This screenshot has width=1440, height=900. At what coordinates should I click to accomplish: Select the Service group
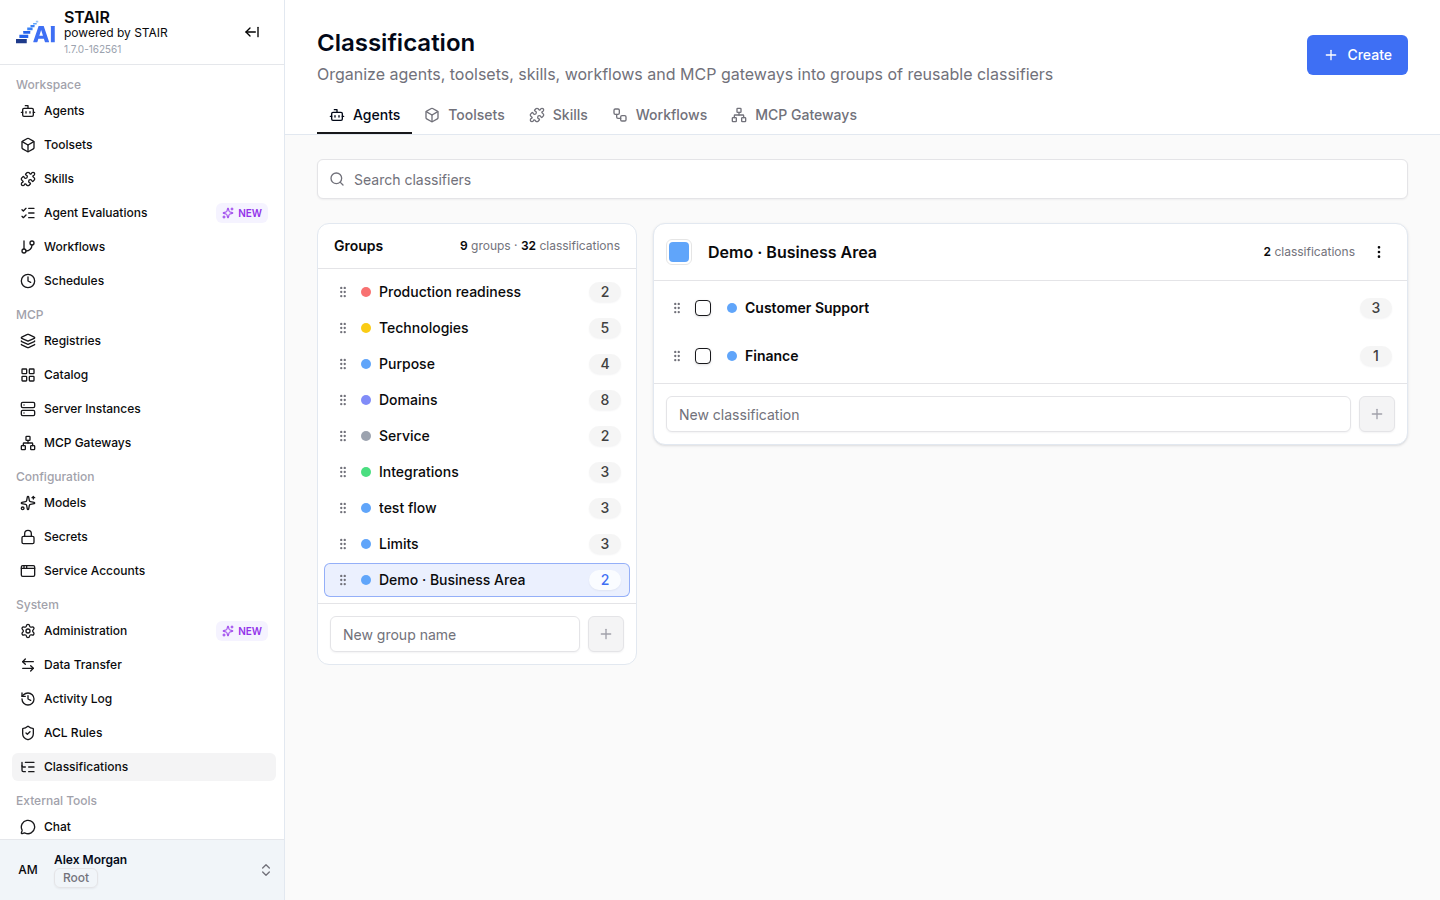(477, 436)
